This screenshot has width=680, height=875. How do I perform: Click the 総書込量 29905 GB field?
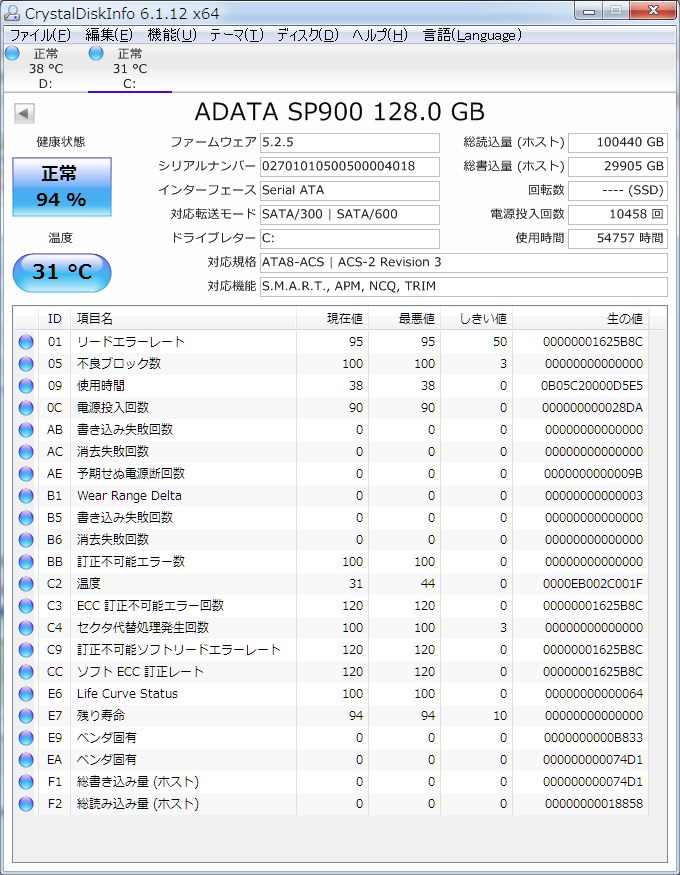[618, 166]
